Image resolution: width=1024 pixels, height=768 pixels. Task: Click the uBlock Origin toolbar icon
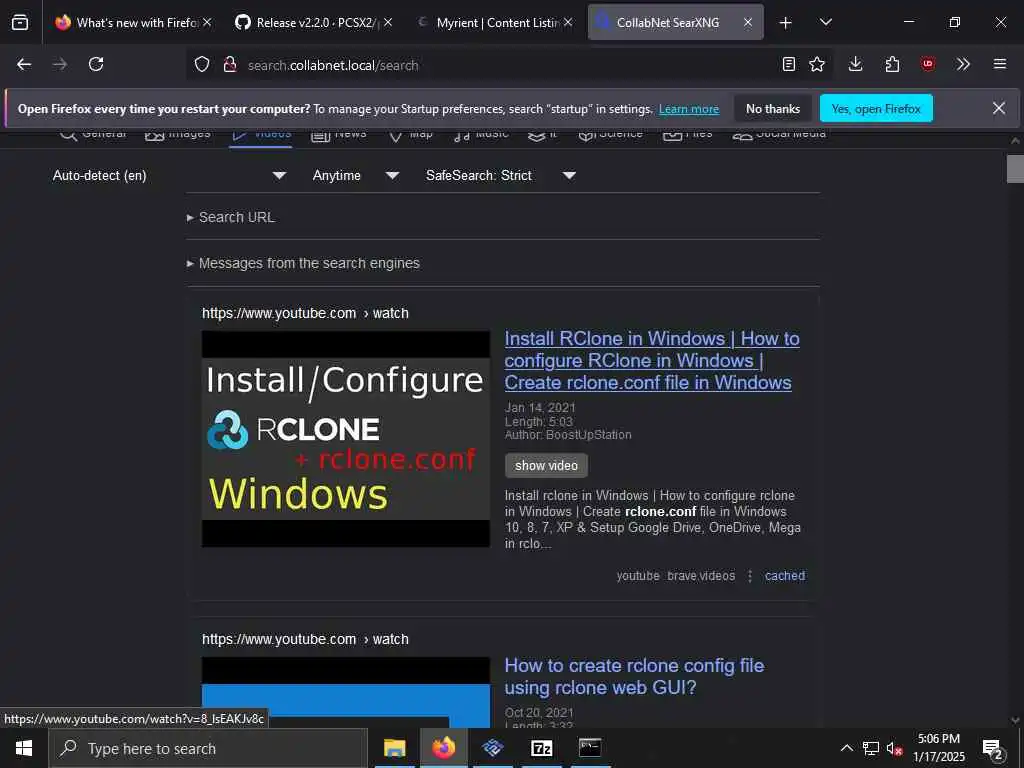click(x=927, y=64)
